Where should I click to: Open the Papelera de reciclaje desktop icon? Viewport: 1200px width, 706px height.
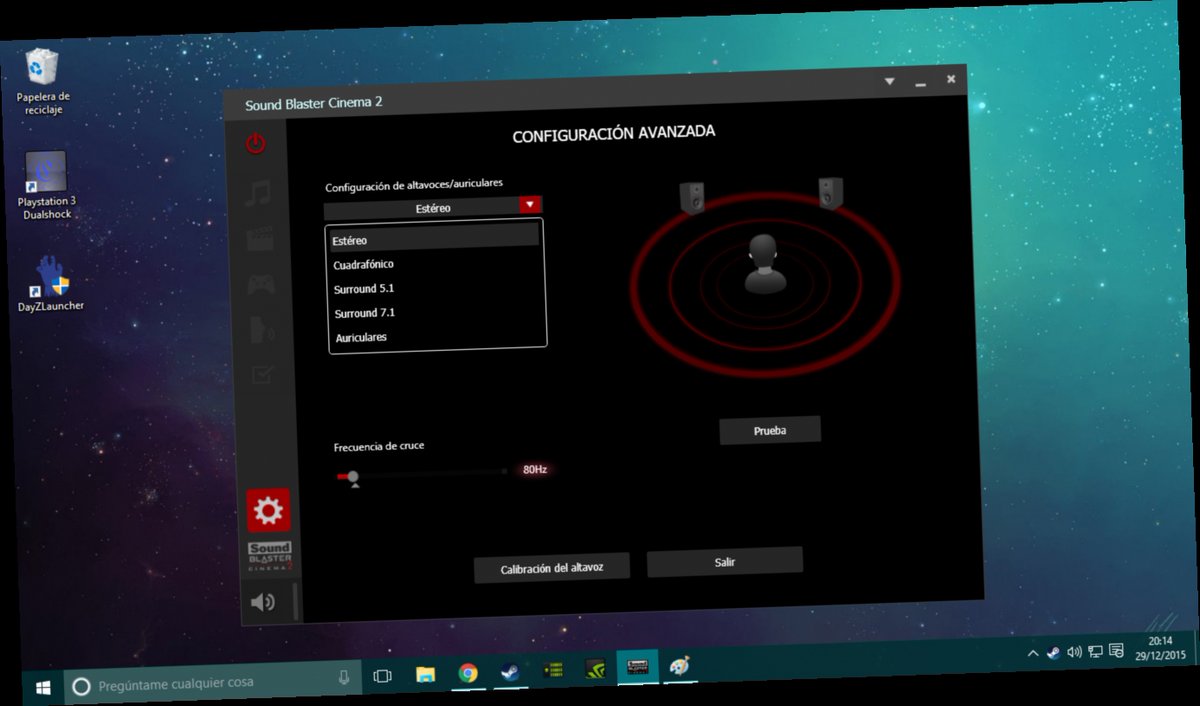[43, 81]
